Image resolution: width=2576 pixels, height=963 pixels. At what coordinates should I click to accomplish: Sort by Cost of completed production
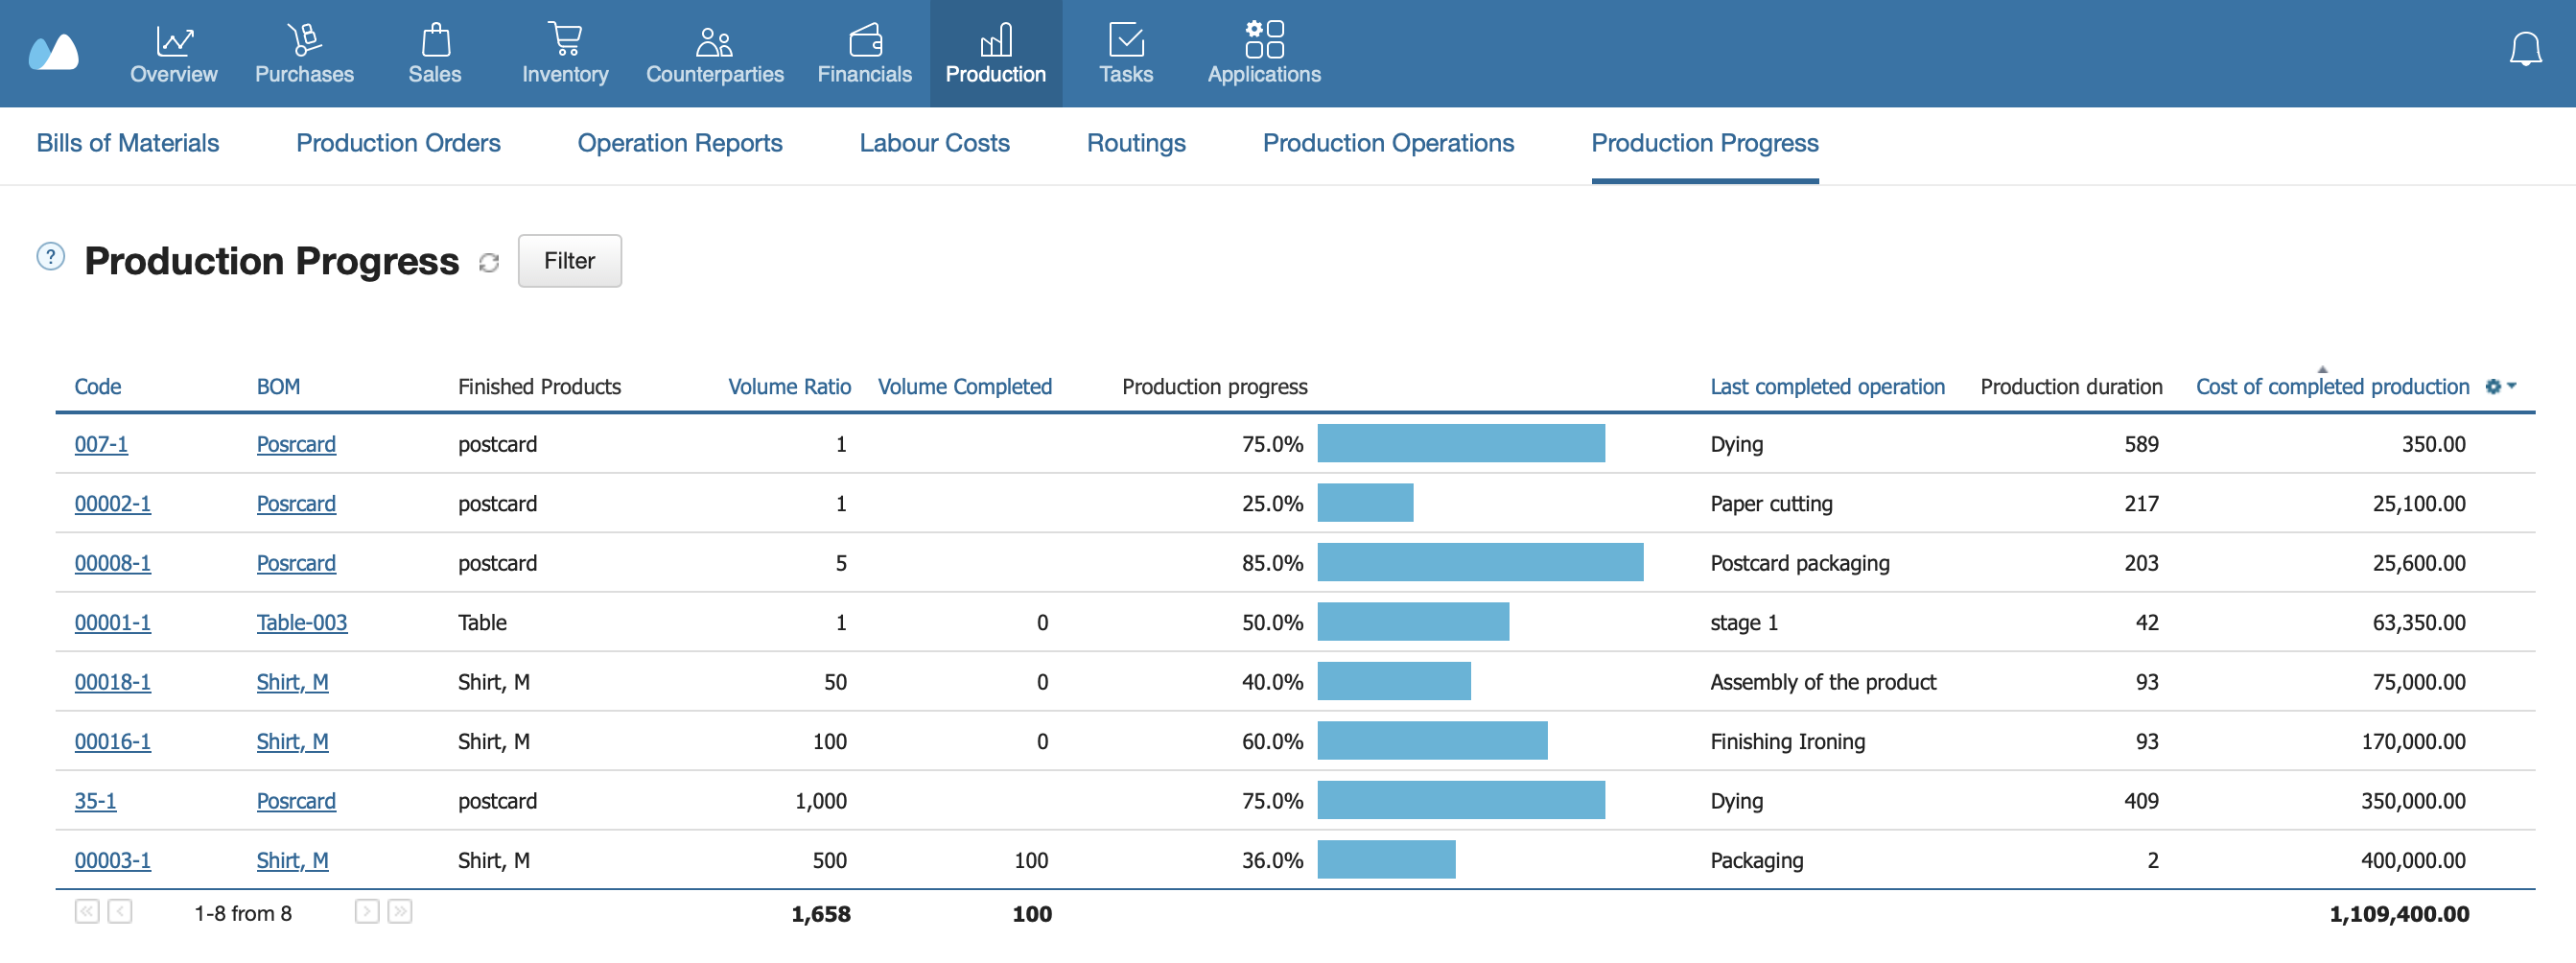2331,387
